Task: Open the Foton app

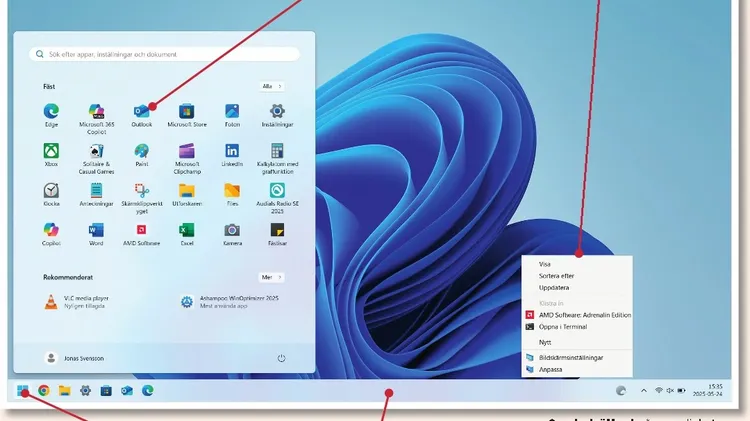Action: (232, 115)
